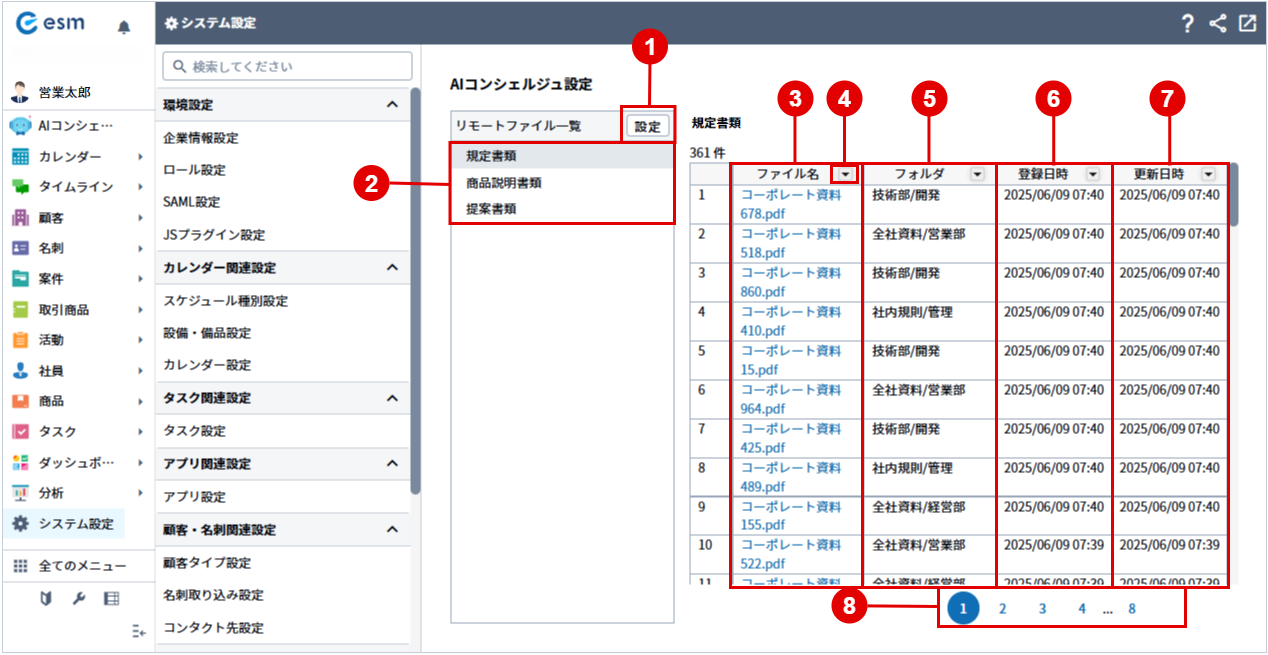This screenshot has height=655, width=1268.
Task: Collapse the 環境設定 section
Action: click(392, 105)
